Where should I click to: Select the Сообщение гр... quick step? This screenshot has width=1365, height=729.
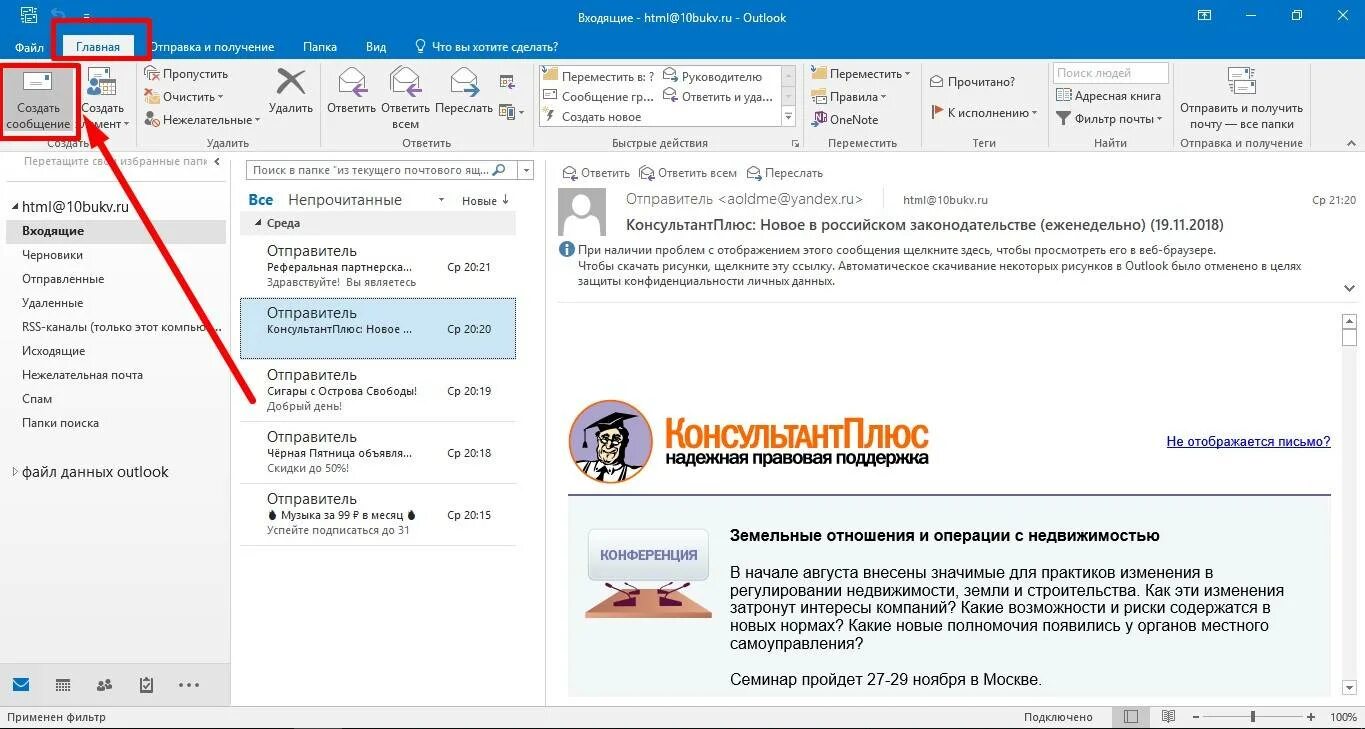599,97
